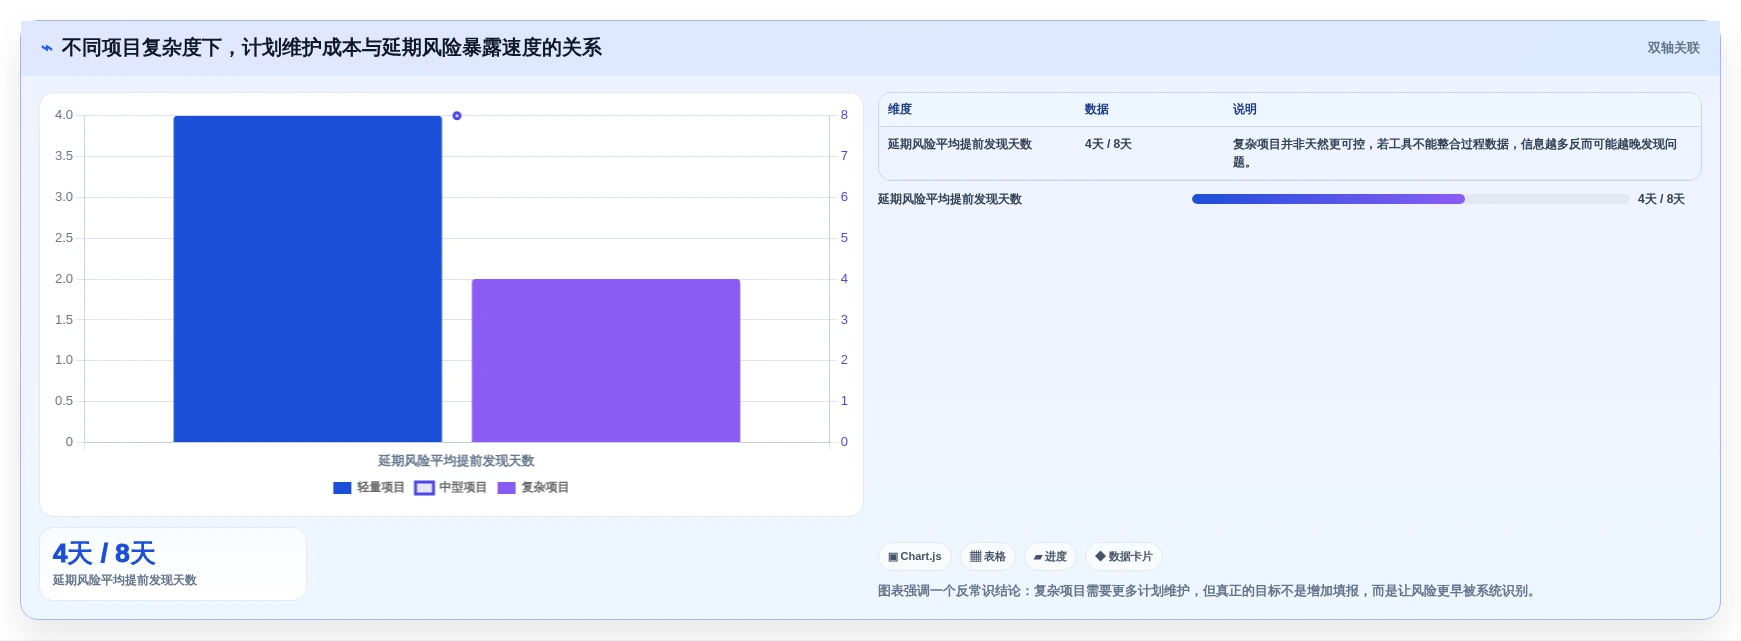1741x641 pixels.
Task: Click the 数据 table column header
Action: click(x=1097, y=110)
